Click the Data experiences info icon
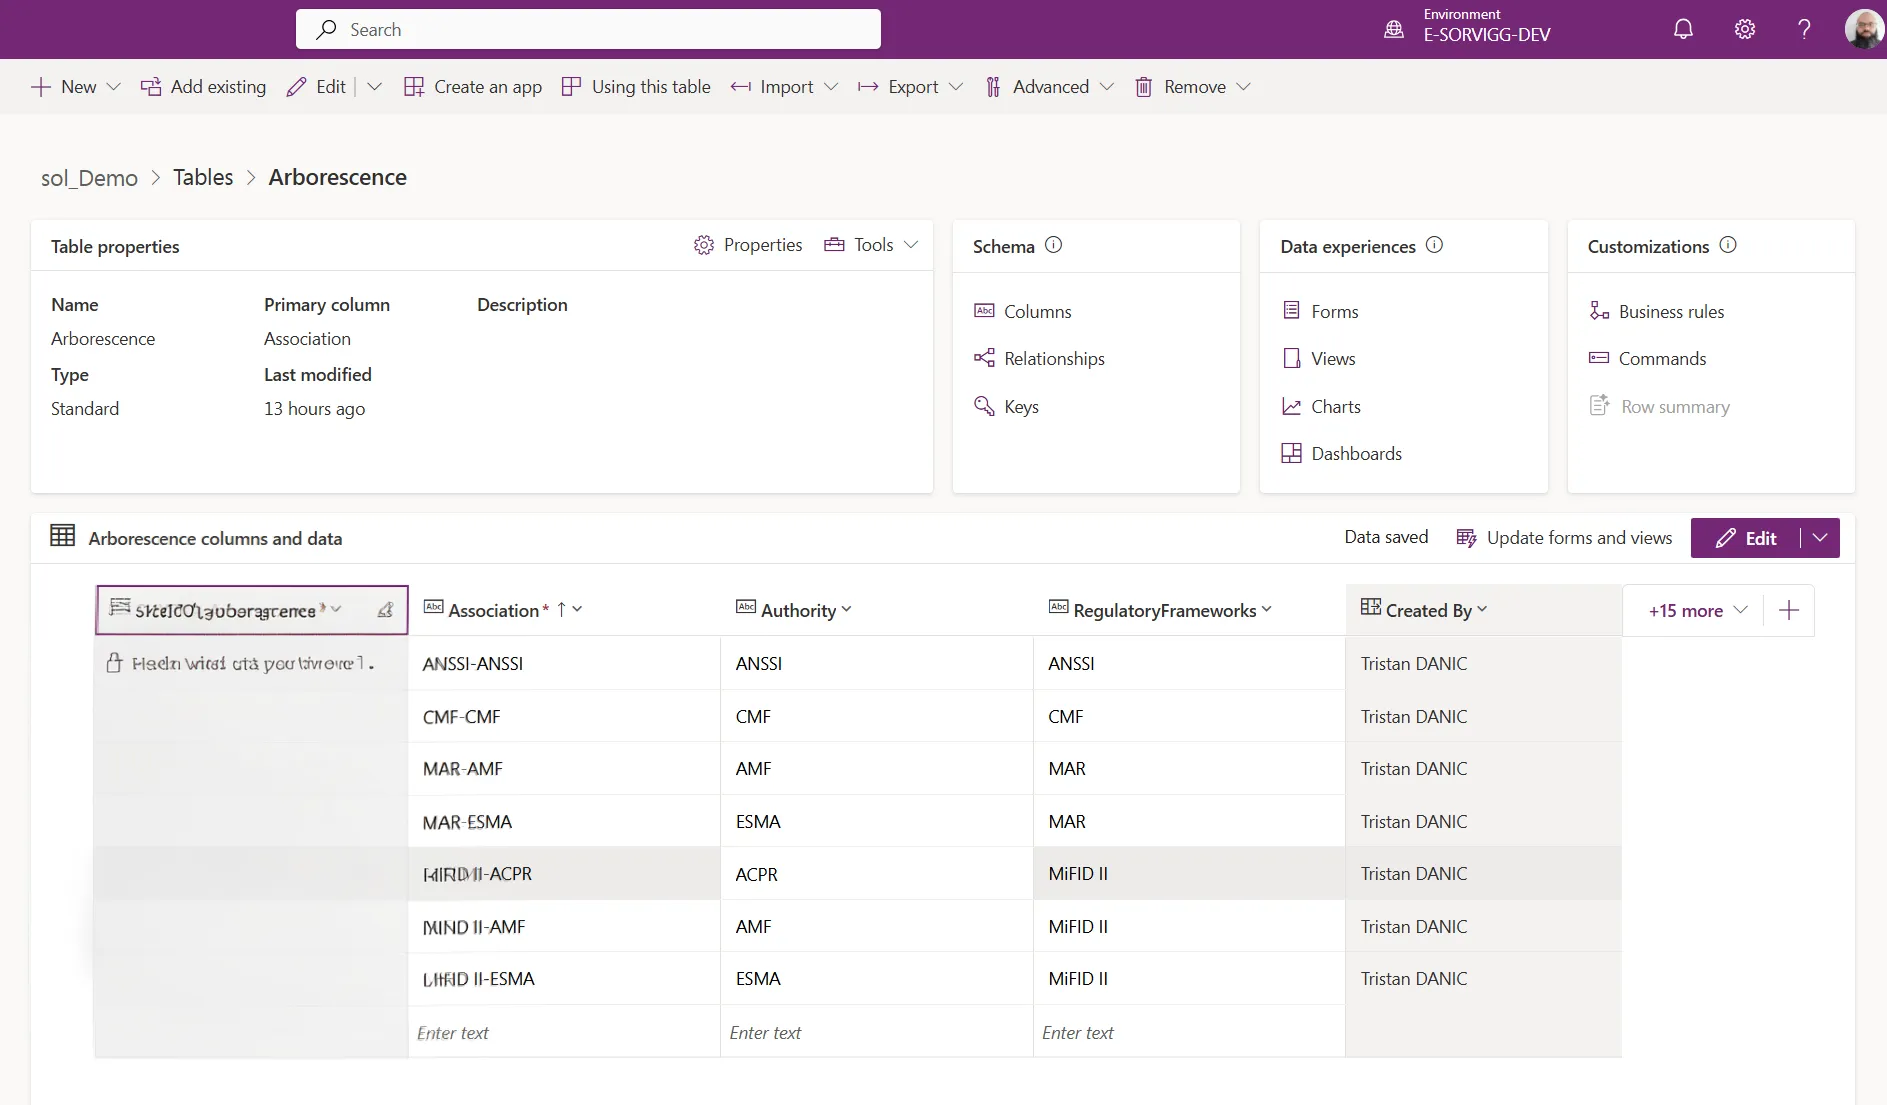This screenshot has height=1105, width=1887. pyautogui.click(x=1434, y=245)
